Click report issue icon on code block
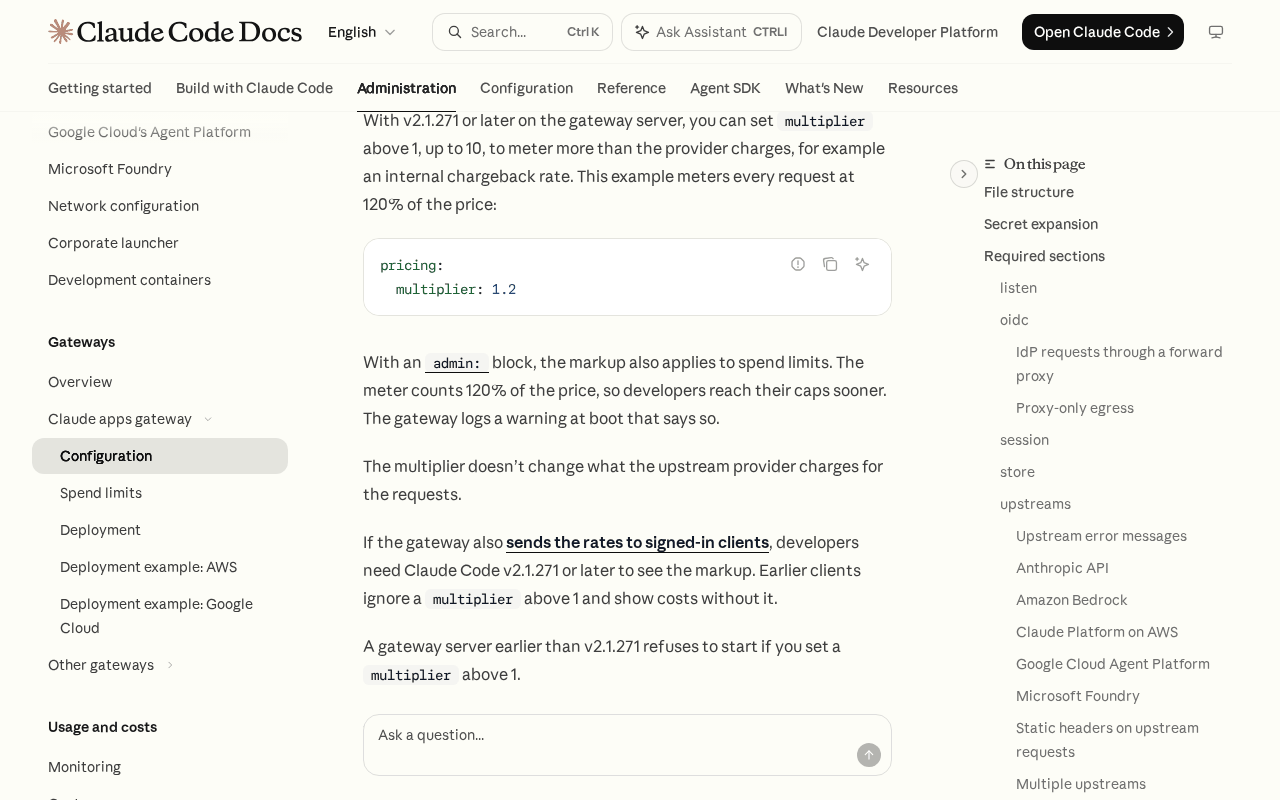 (x=798, y=264)
